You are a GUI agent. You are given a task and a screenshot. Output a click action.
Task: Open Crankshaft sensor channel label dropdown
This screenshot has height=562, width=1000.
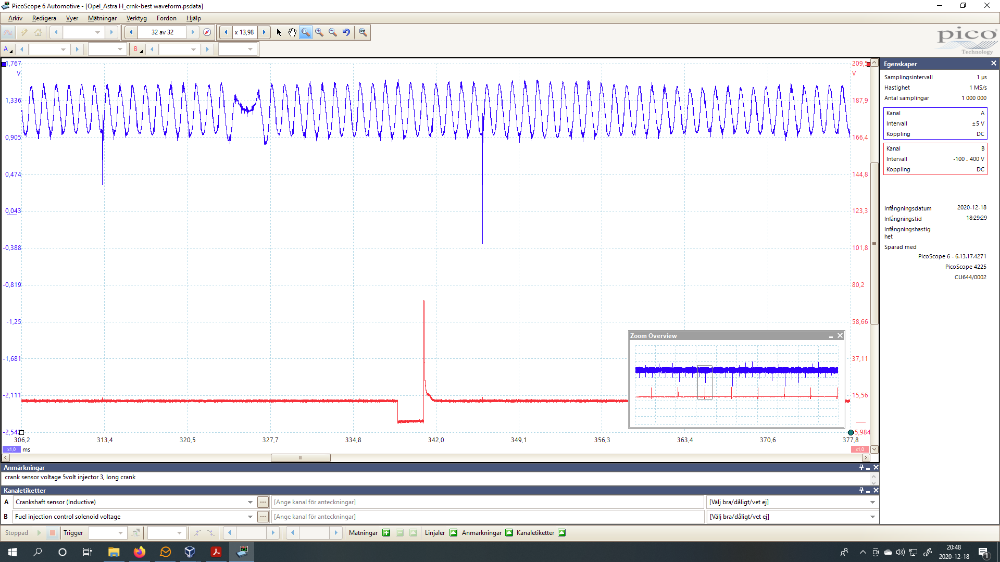[x=251, y=502]
